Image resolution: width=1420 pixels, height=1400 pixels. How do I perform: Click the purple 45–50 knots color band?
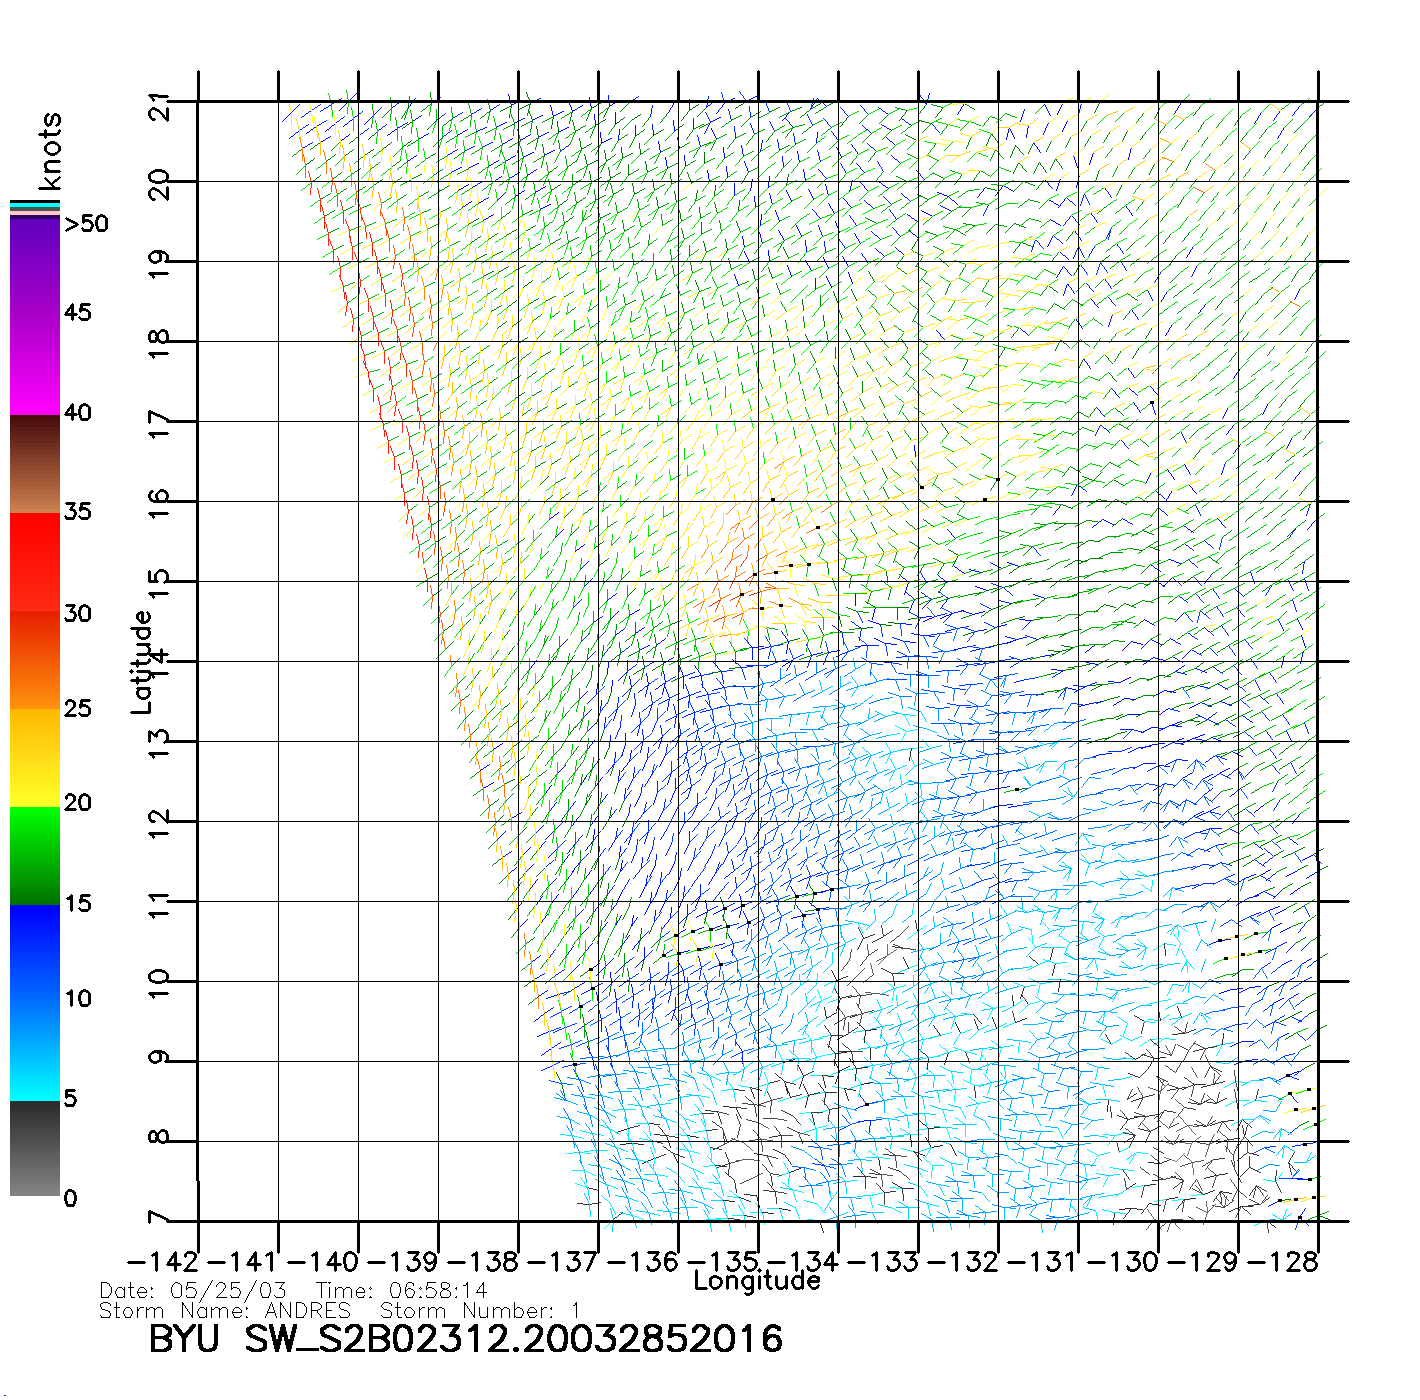tap(35, 265)
